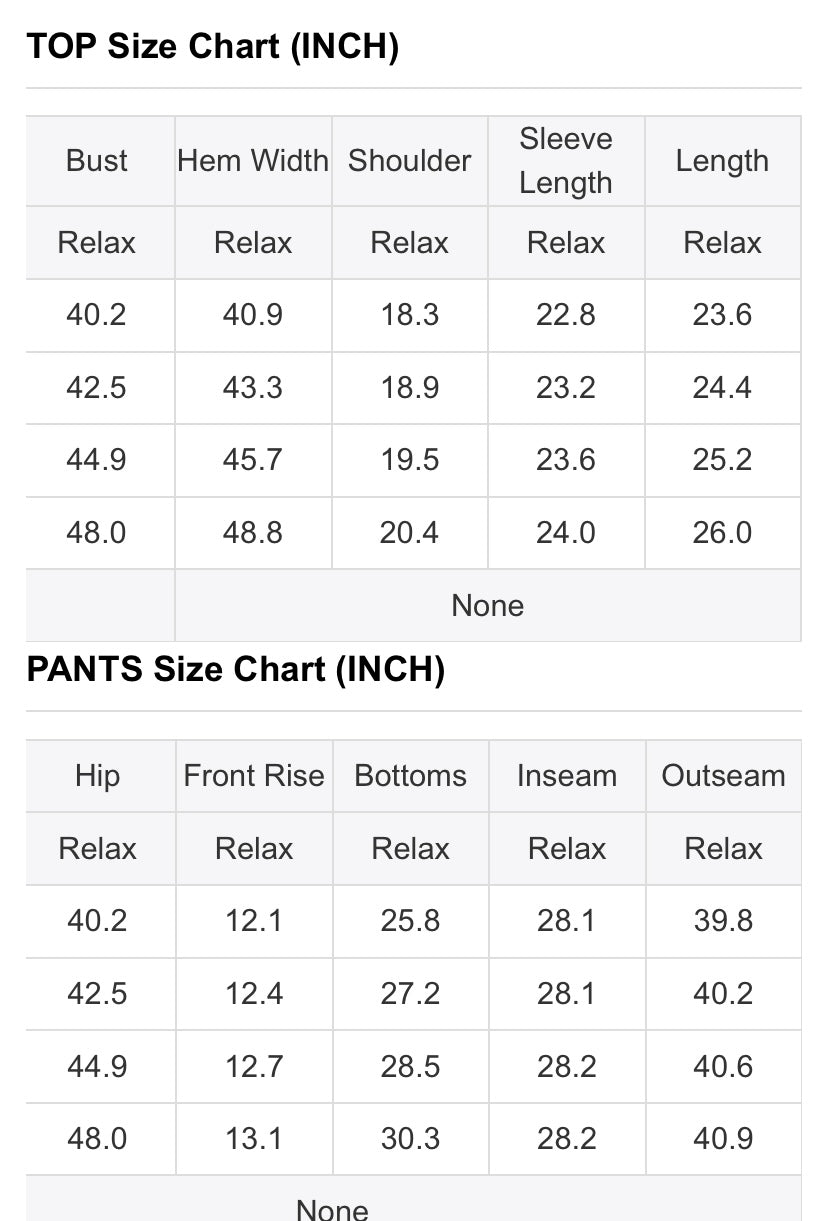The height and width of the screenshot is (1221, 828).
Task: Click the PANTS Size Chart heading
Action: click(x=235, y=670)
